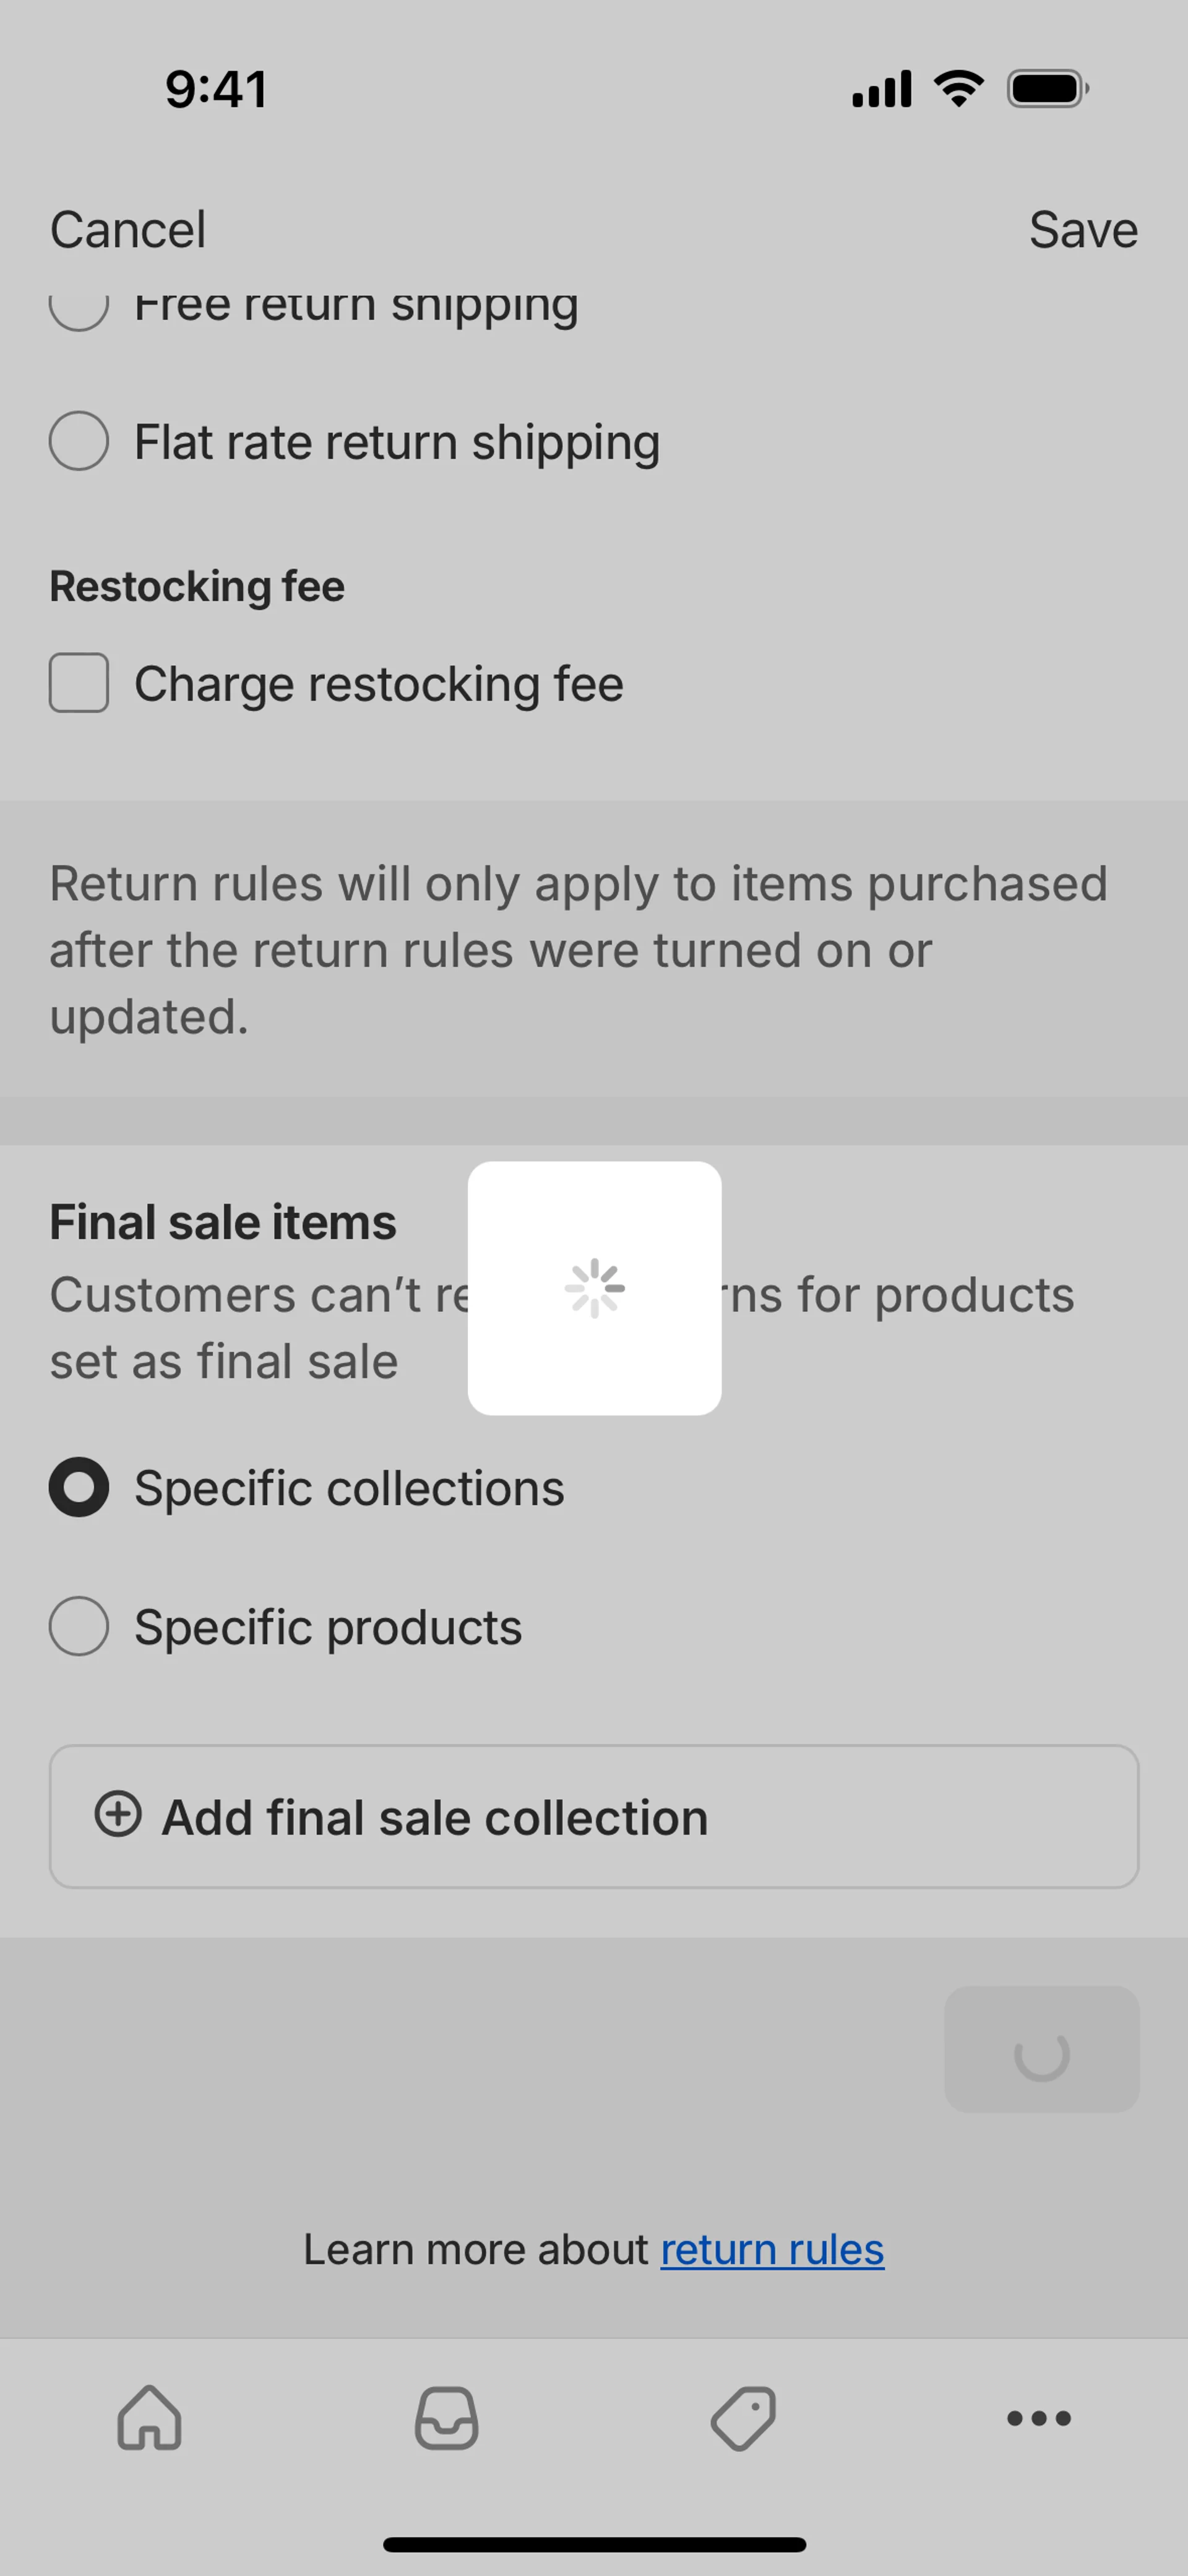1188x2576 pixels.
Task: Select the Specific products radio button
Action: tap(79, 1626)
